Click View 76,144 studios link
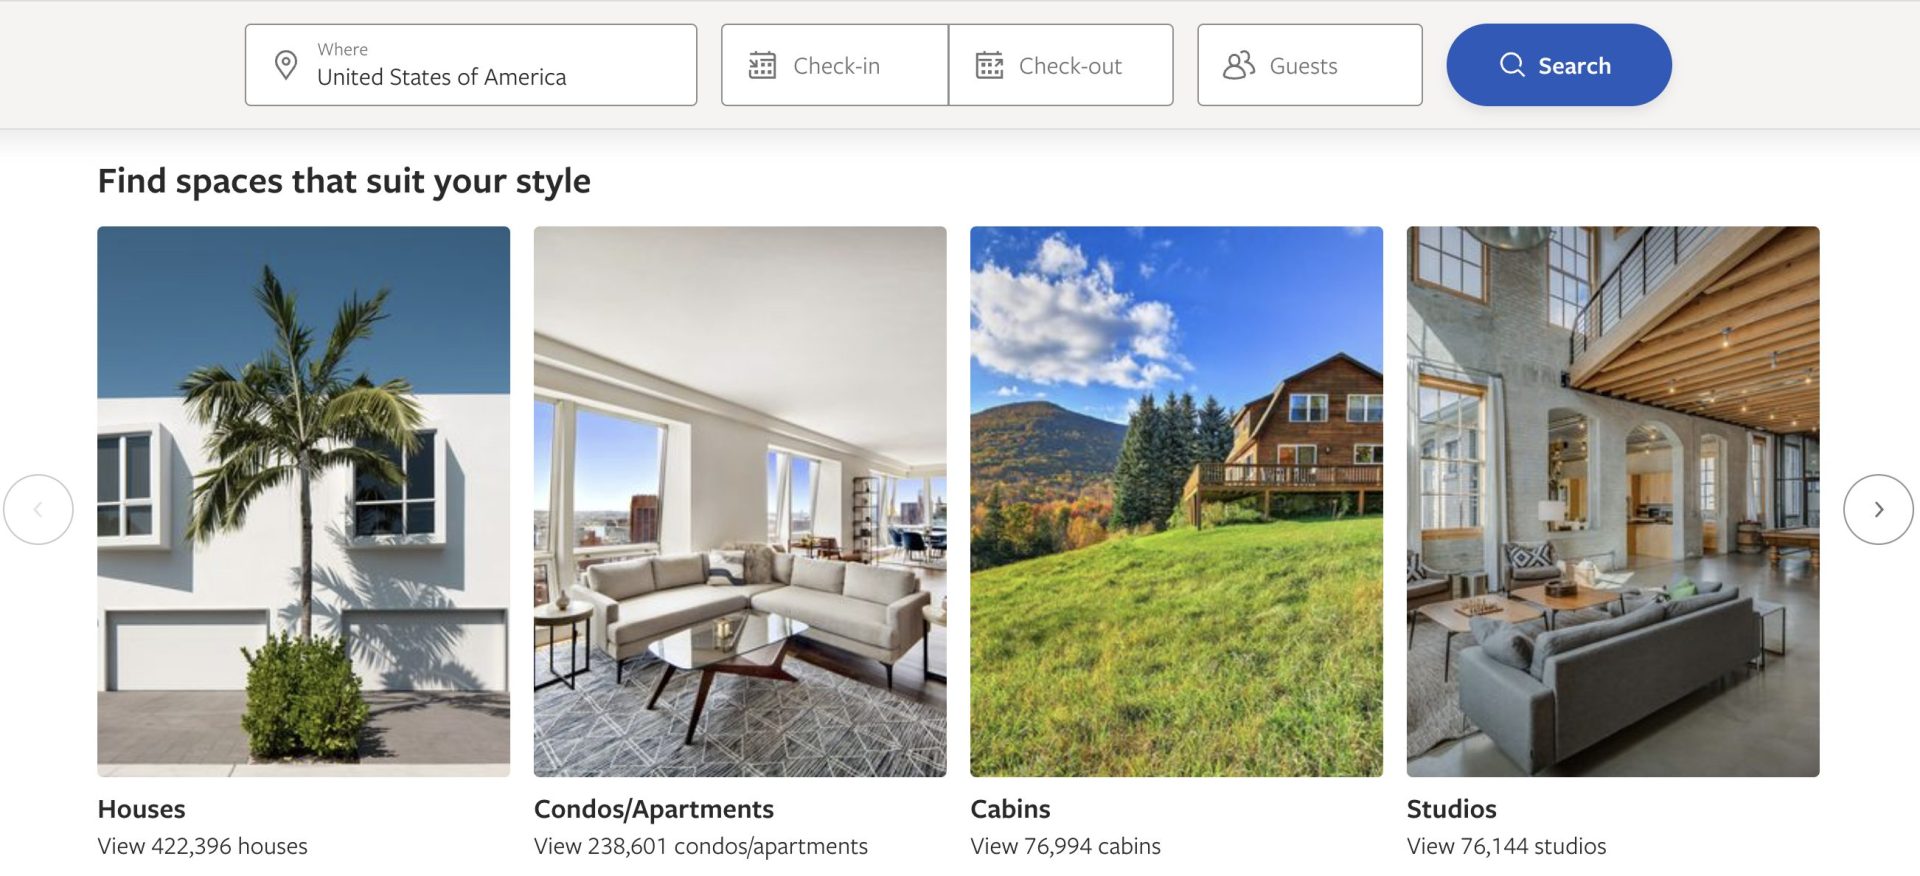 pos(1506,846)
